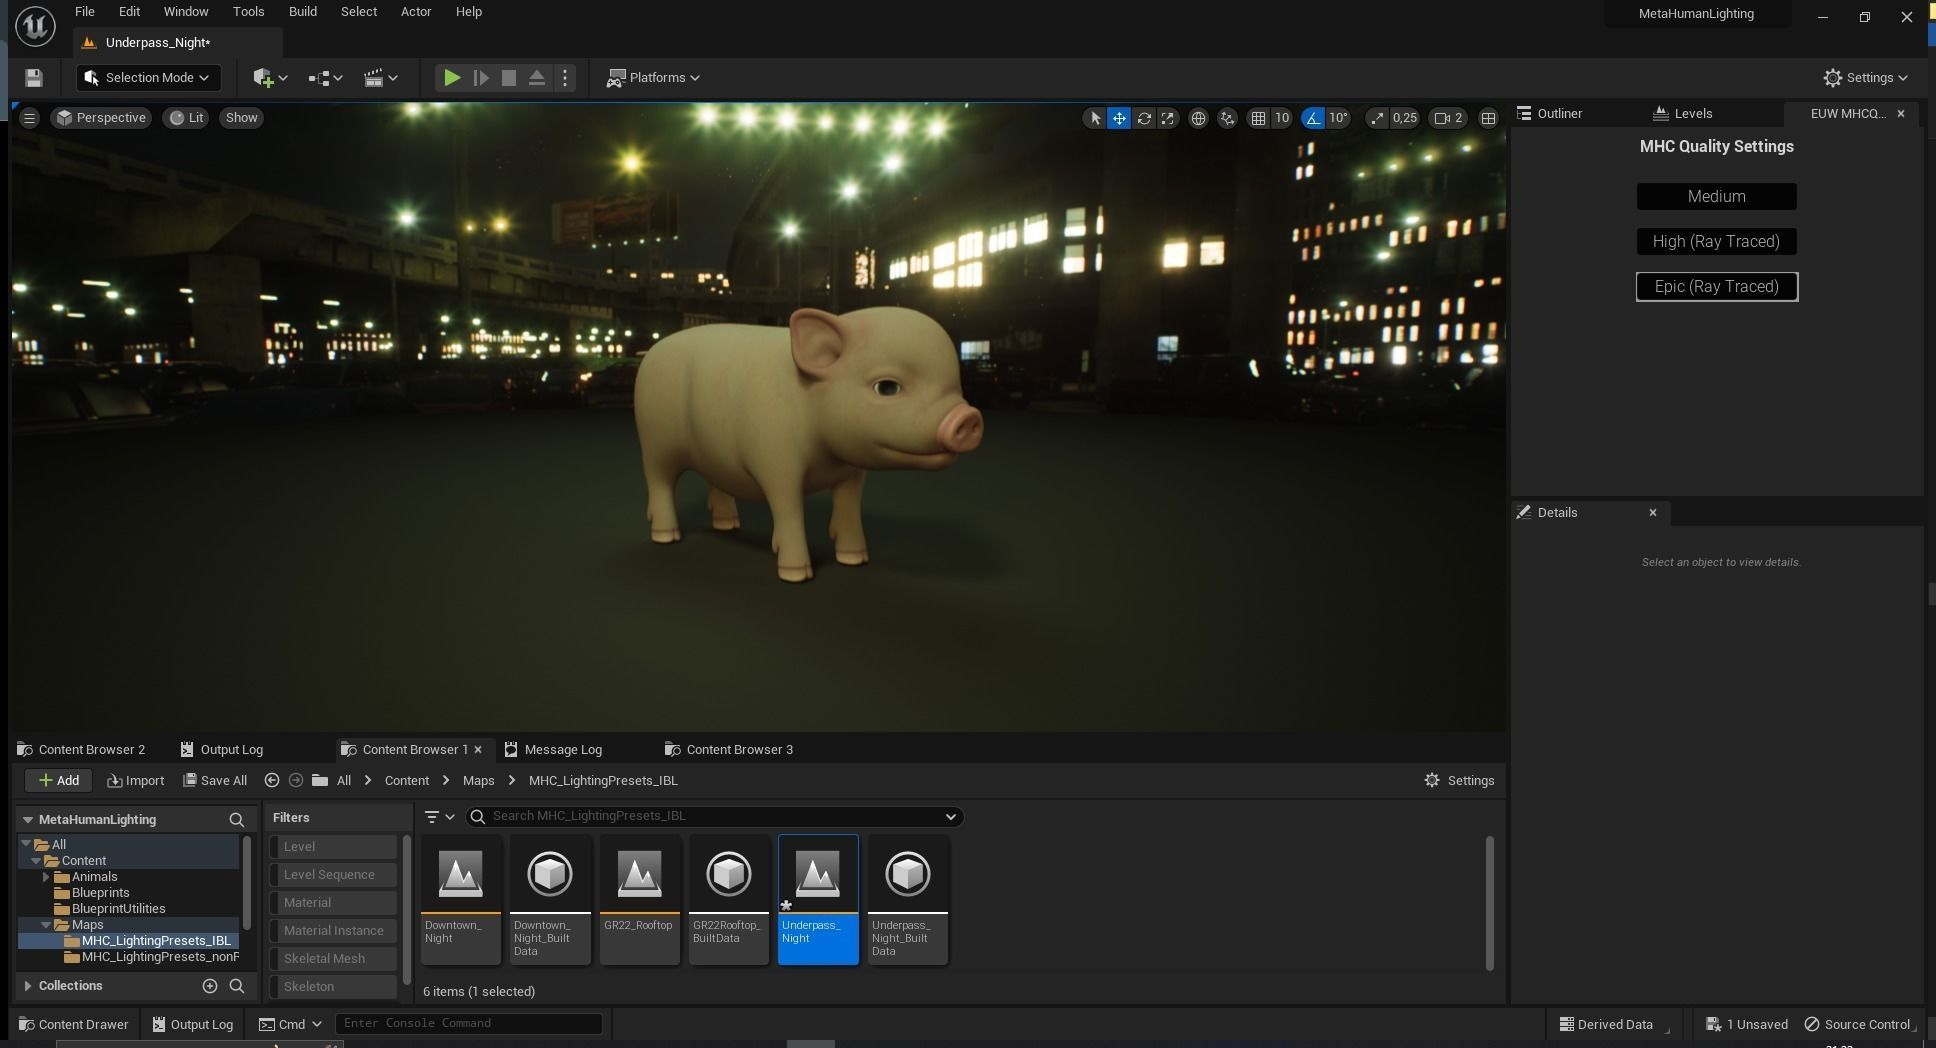Open Platforms dropdown
The width and height of the screenshot is (1936, 1048).
coord(654,78)
